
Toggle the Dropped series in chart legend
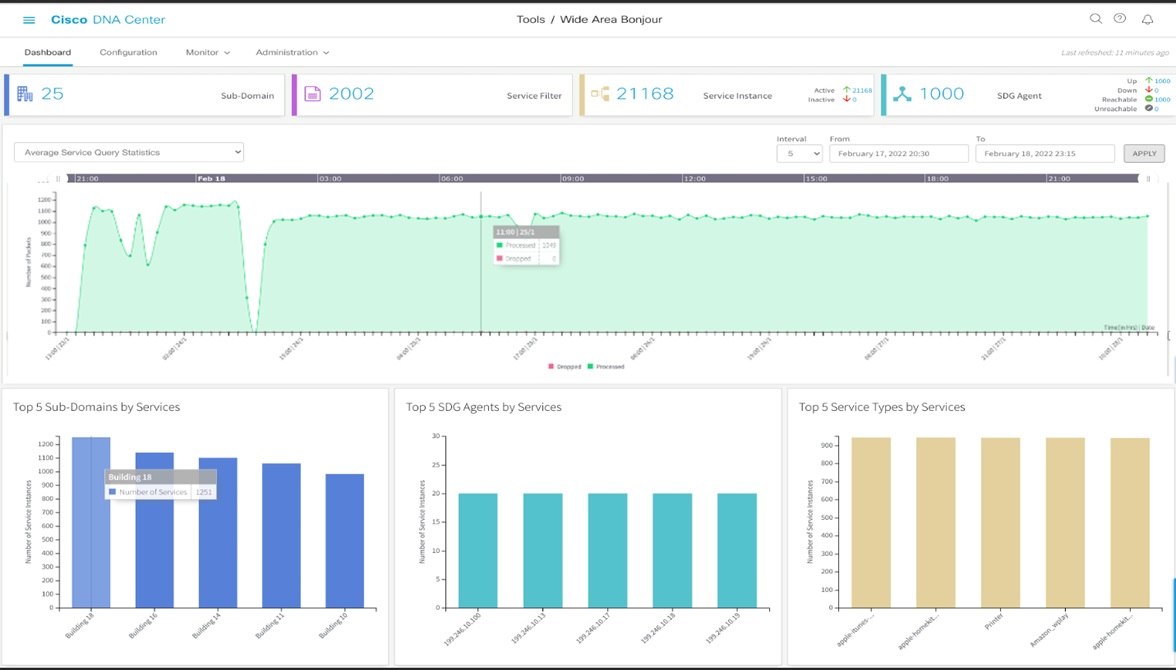[x=565, y=367]
